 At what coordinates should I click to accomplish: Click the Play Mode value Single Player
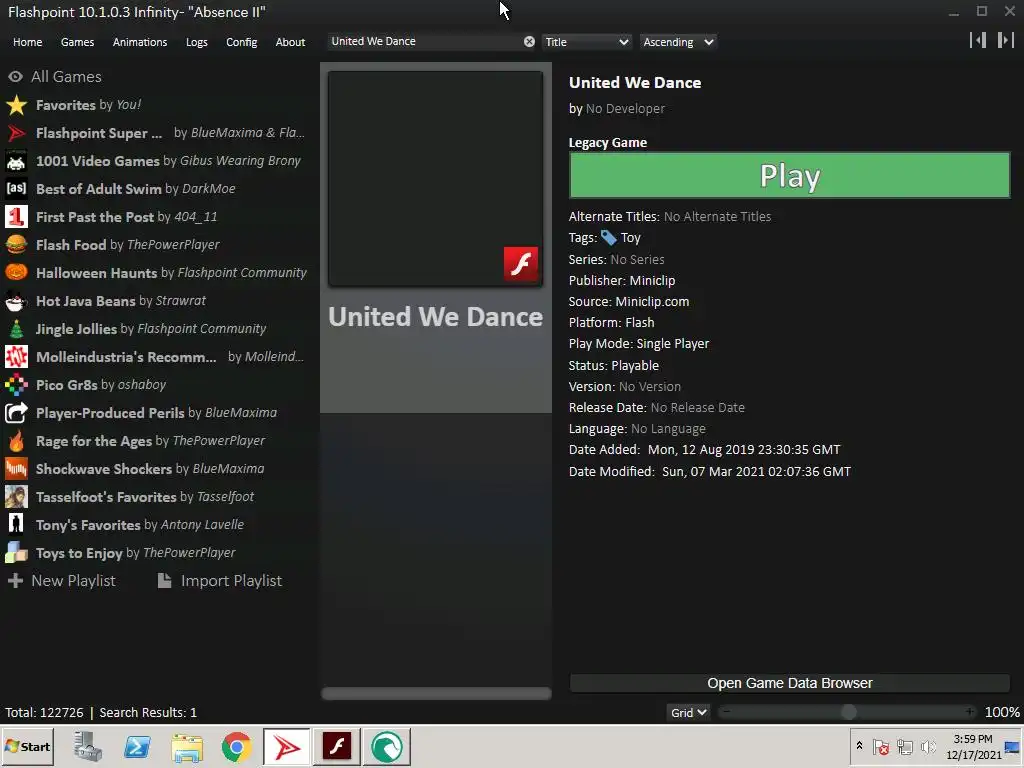pyautogui.click(x=673, y=344)
